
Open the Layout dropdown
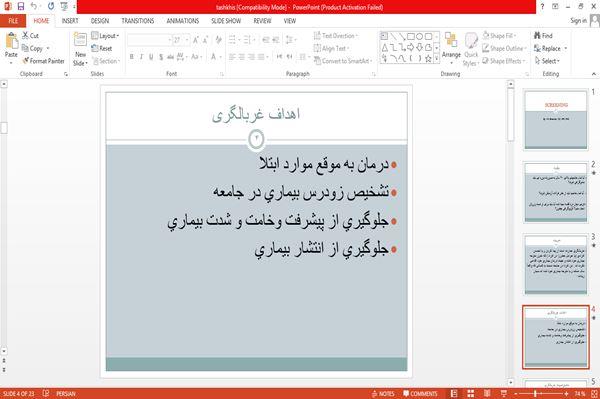tap(105, 36)
